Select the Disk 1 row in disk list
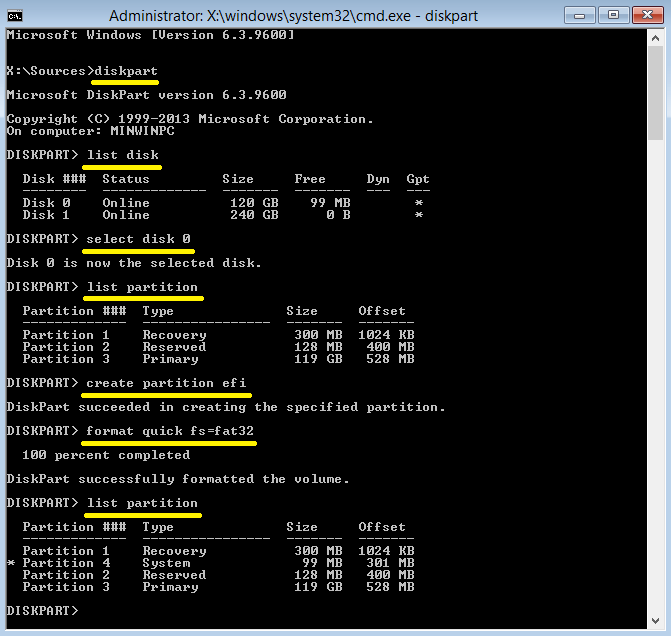 pos(222,215)
